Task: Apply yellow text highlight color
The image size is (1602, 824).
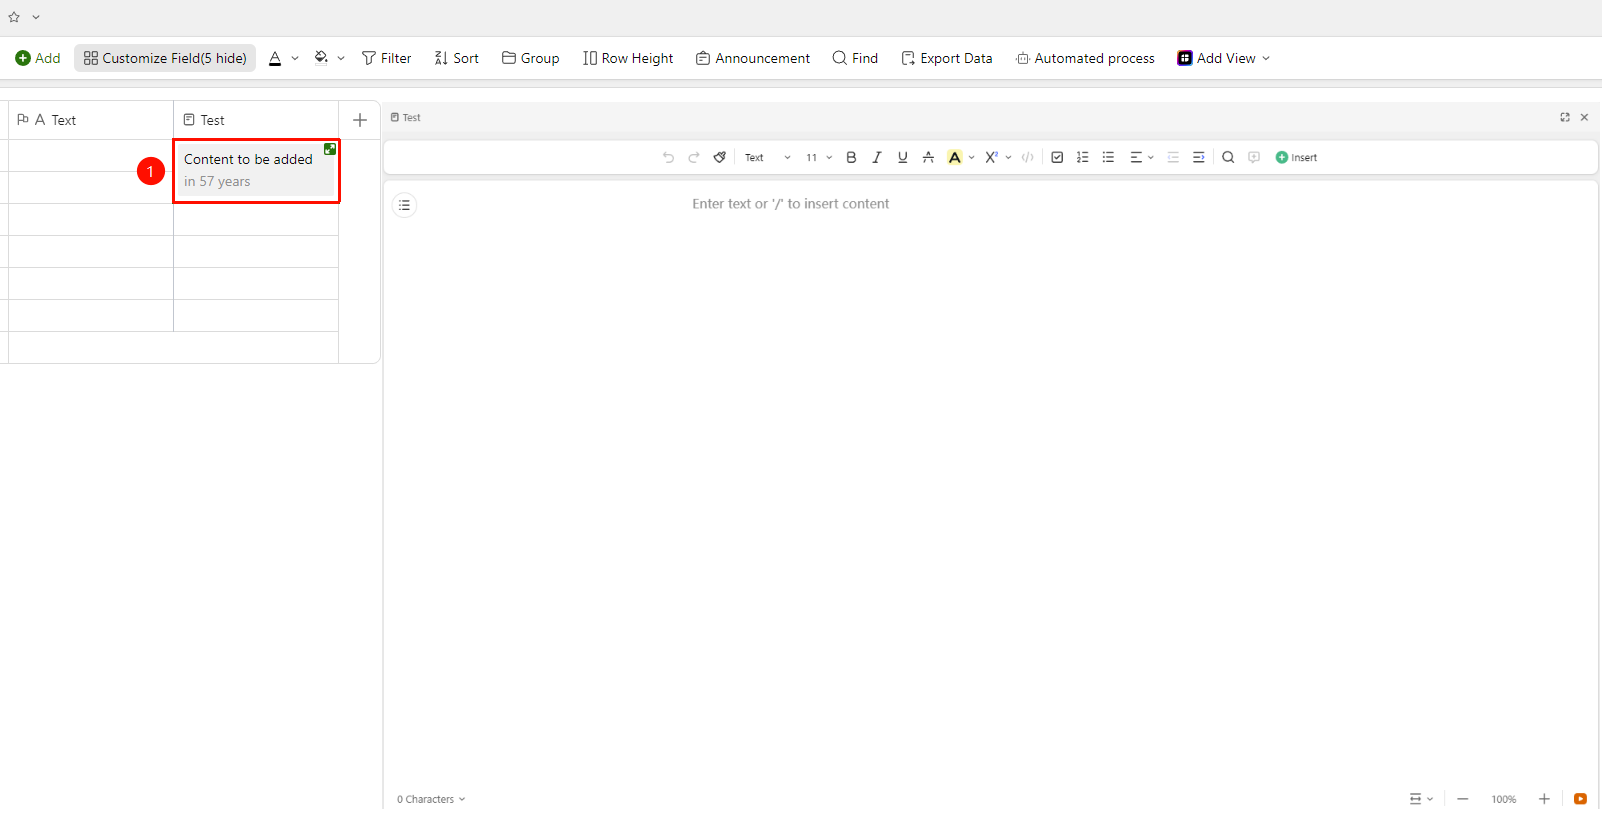Action: point(954,157)
